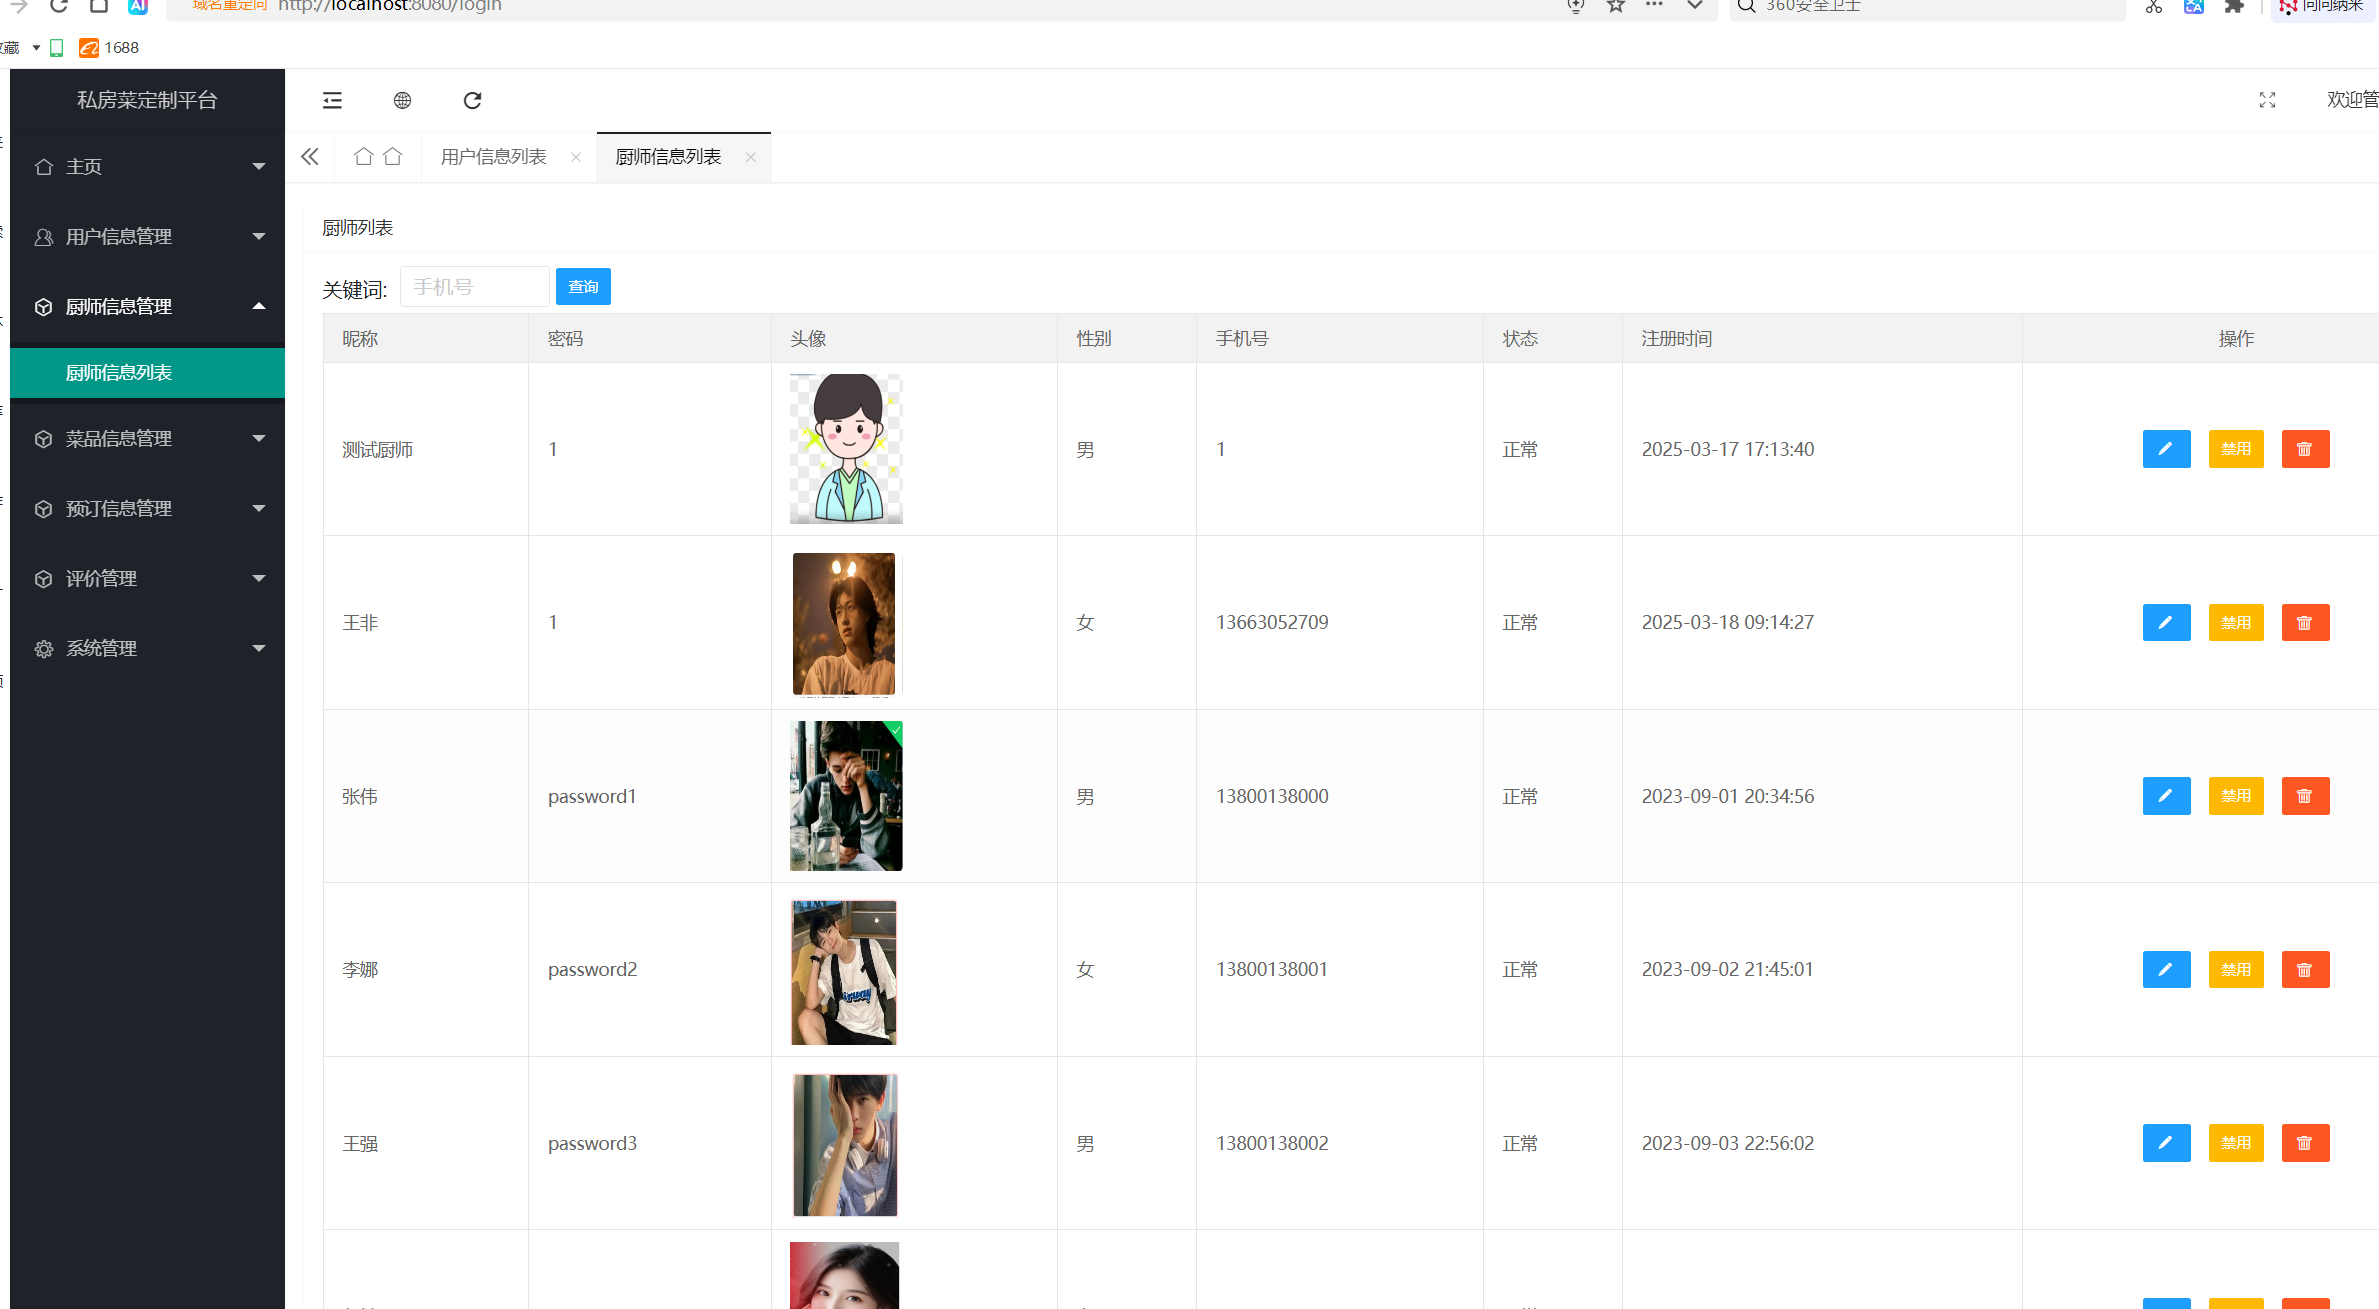Viewport: 2379px width, 1309px height.
Task: Click the refresh icon in top toolbar
Action: coord(472,100)
